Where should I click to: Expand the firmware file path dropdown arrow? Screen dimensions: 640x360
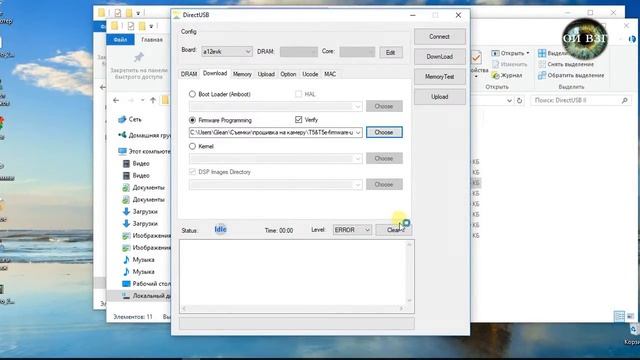(x=358, y=133)
